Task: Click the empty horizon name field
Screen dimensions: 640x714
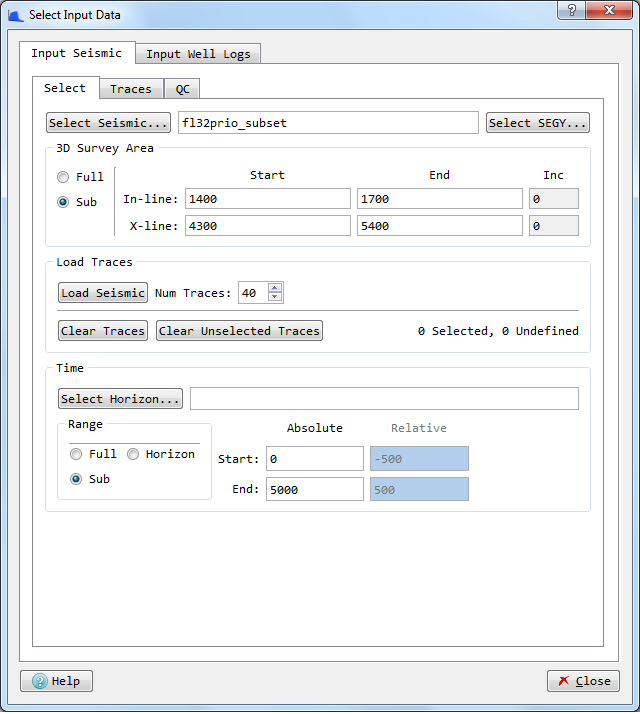Action: [x=384, y=399]
